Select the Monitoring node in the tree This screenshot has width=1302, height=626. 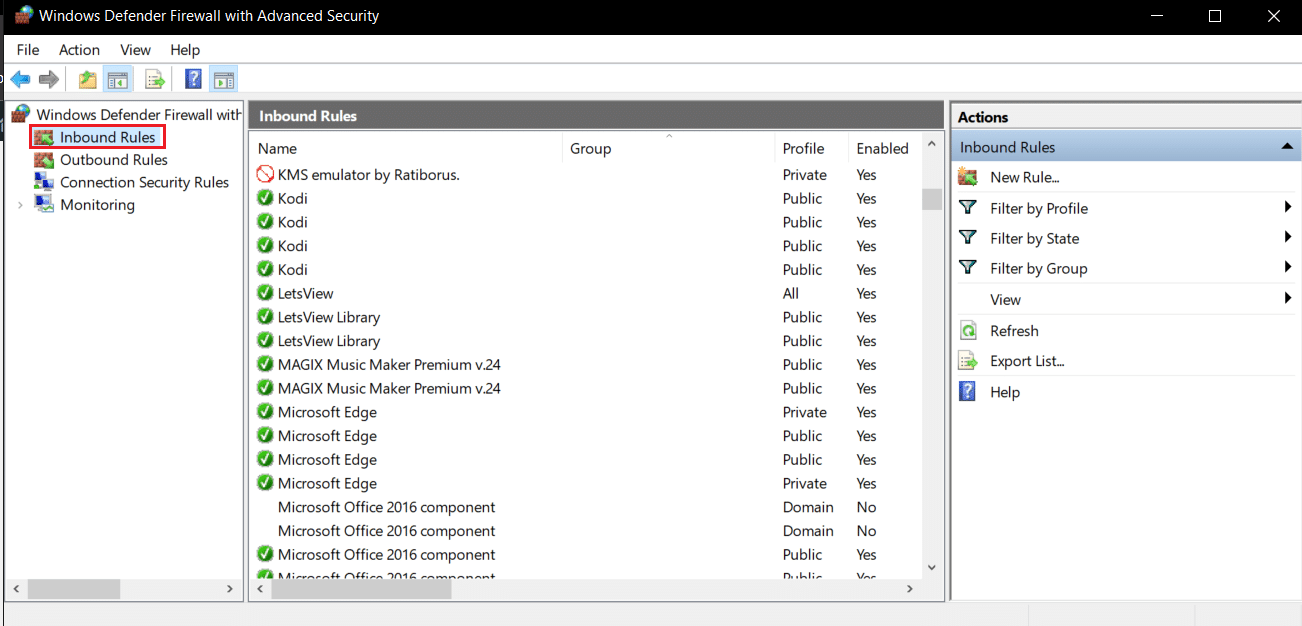97,205
